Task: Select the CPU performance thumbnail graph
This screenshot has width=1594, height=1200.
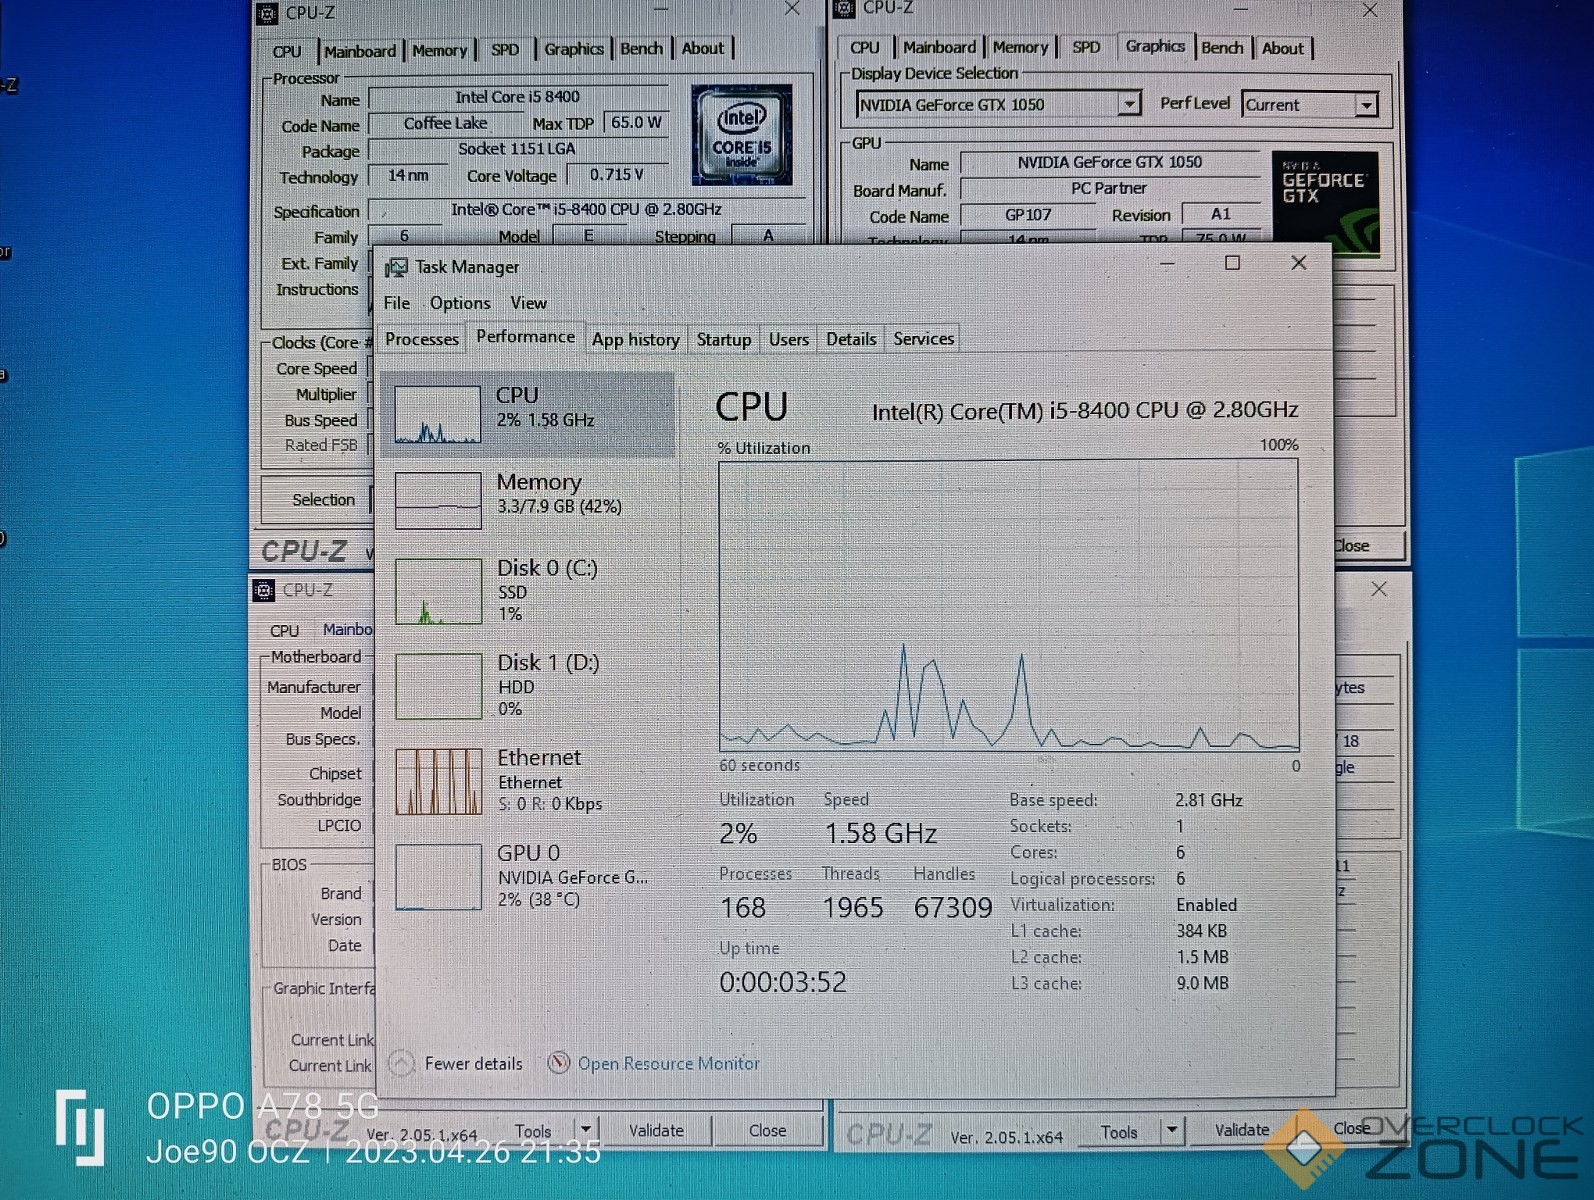Action: [438, 414]
